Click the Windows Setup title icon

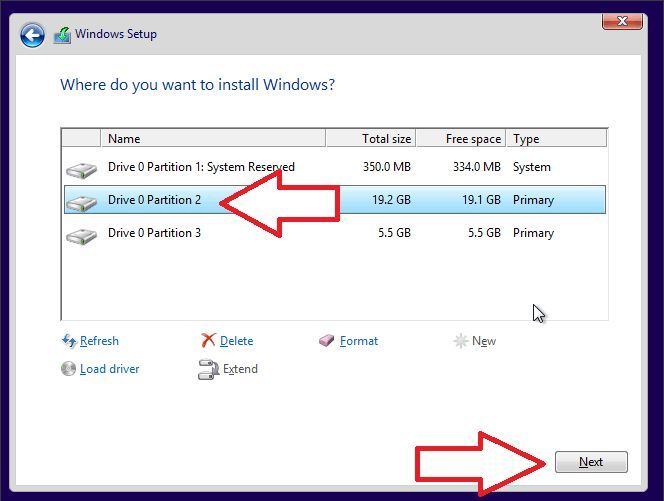coord(62,35)
